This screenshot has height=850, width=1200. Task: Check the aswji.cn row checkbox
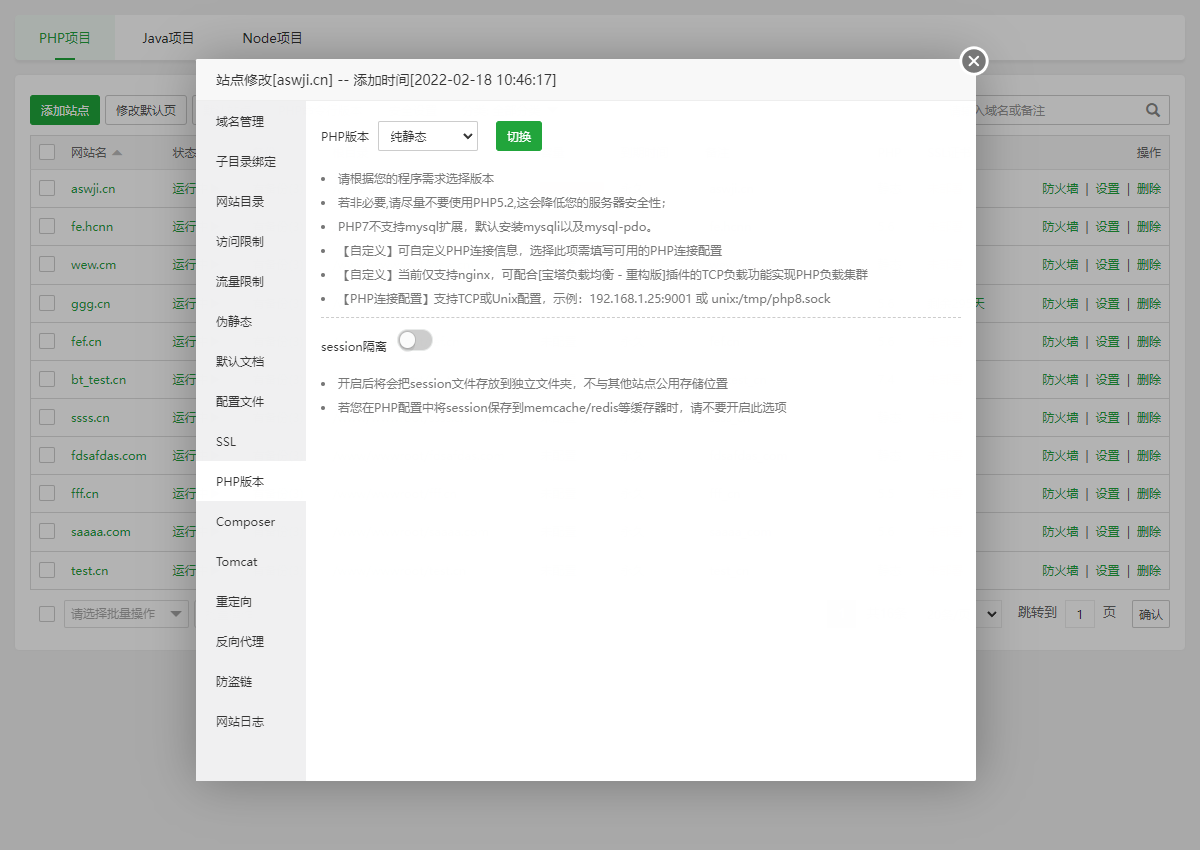(x=46, y=189)
